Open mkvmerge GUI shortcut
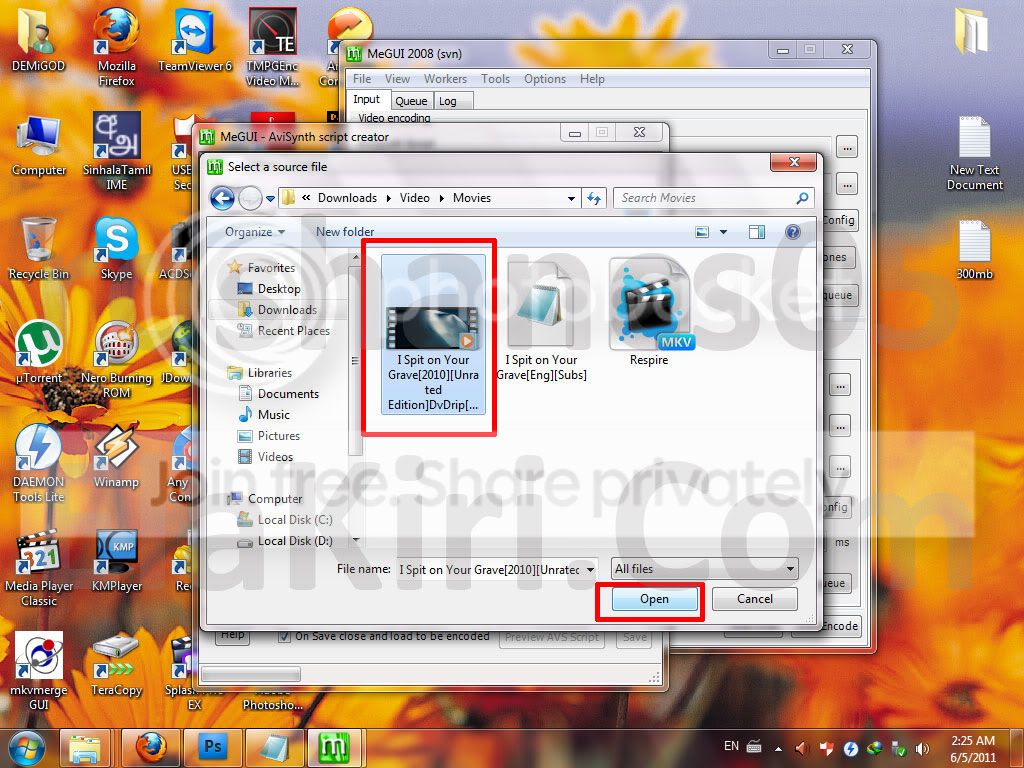This screenshot has height=768, width=1024. 39,671
